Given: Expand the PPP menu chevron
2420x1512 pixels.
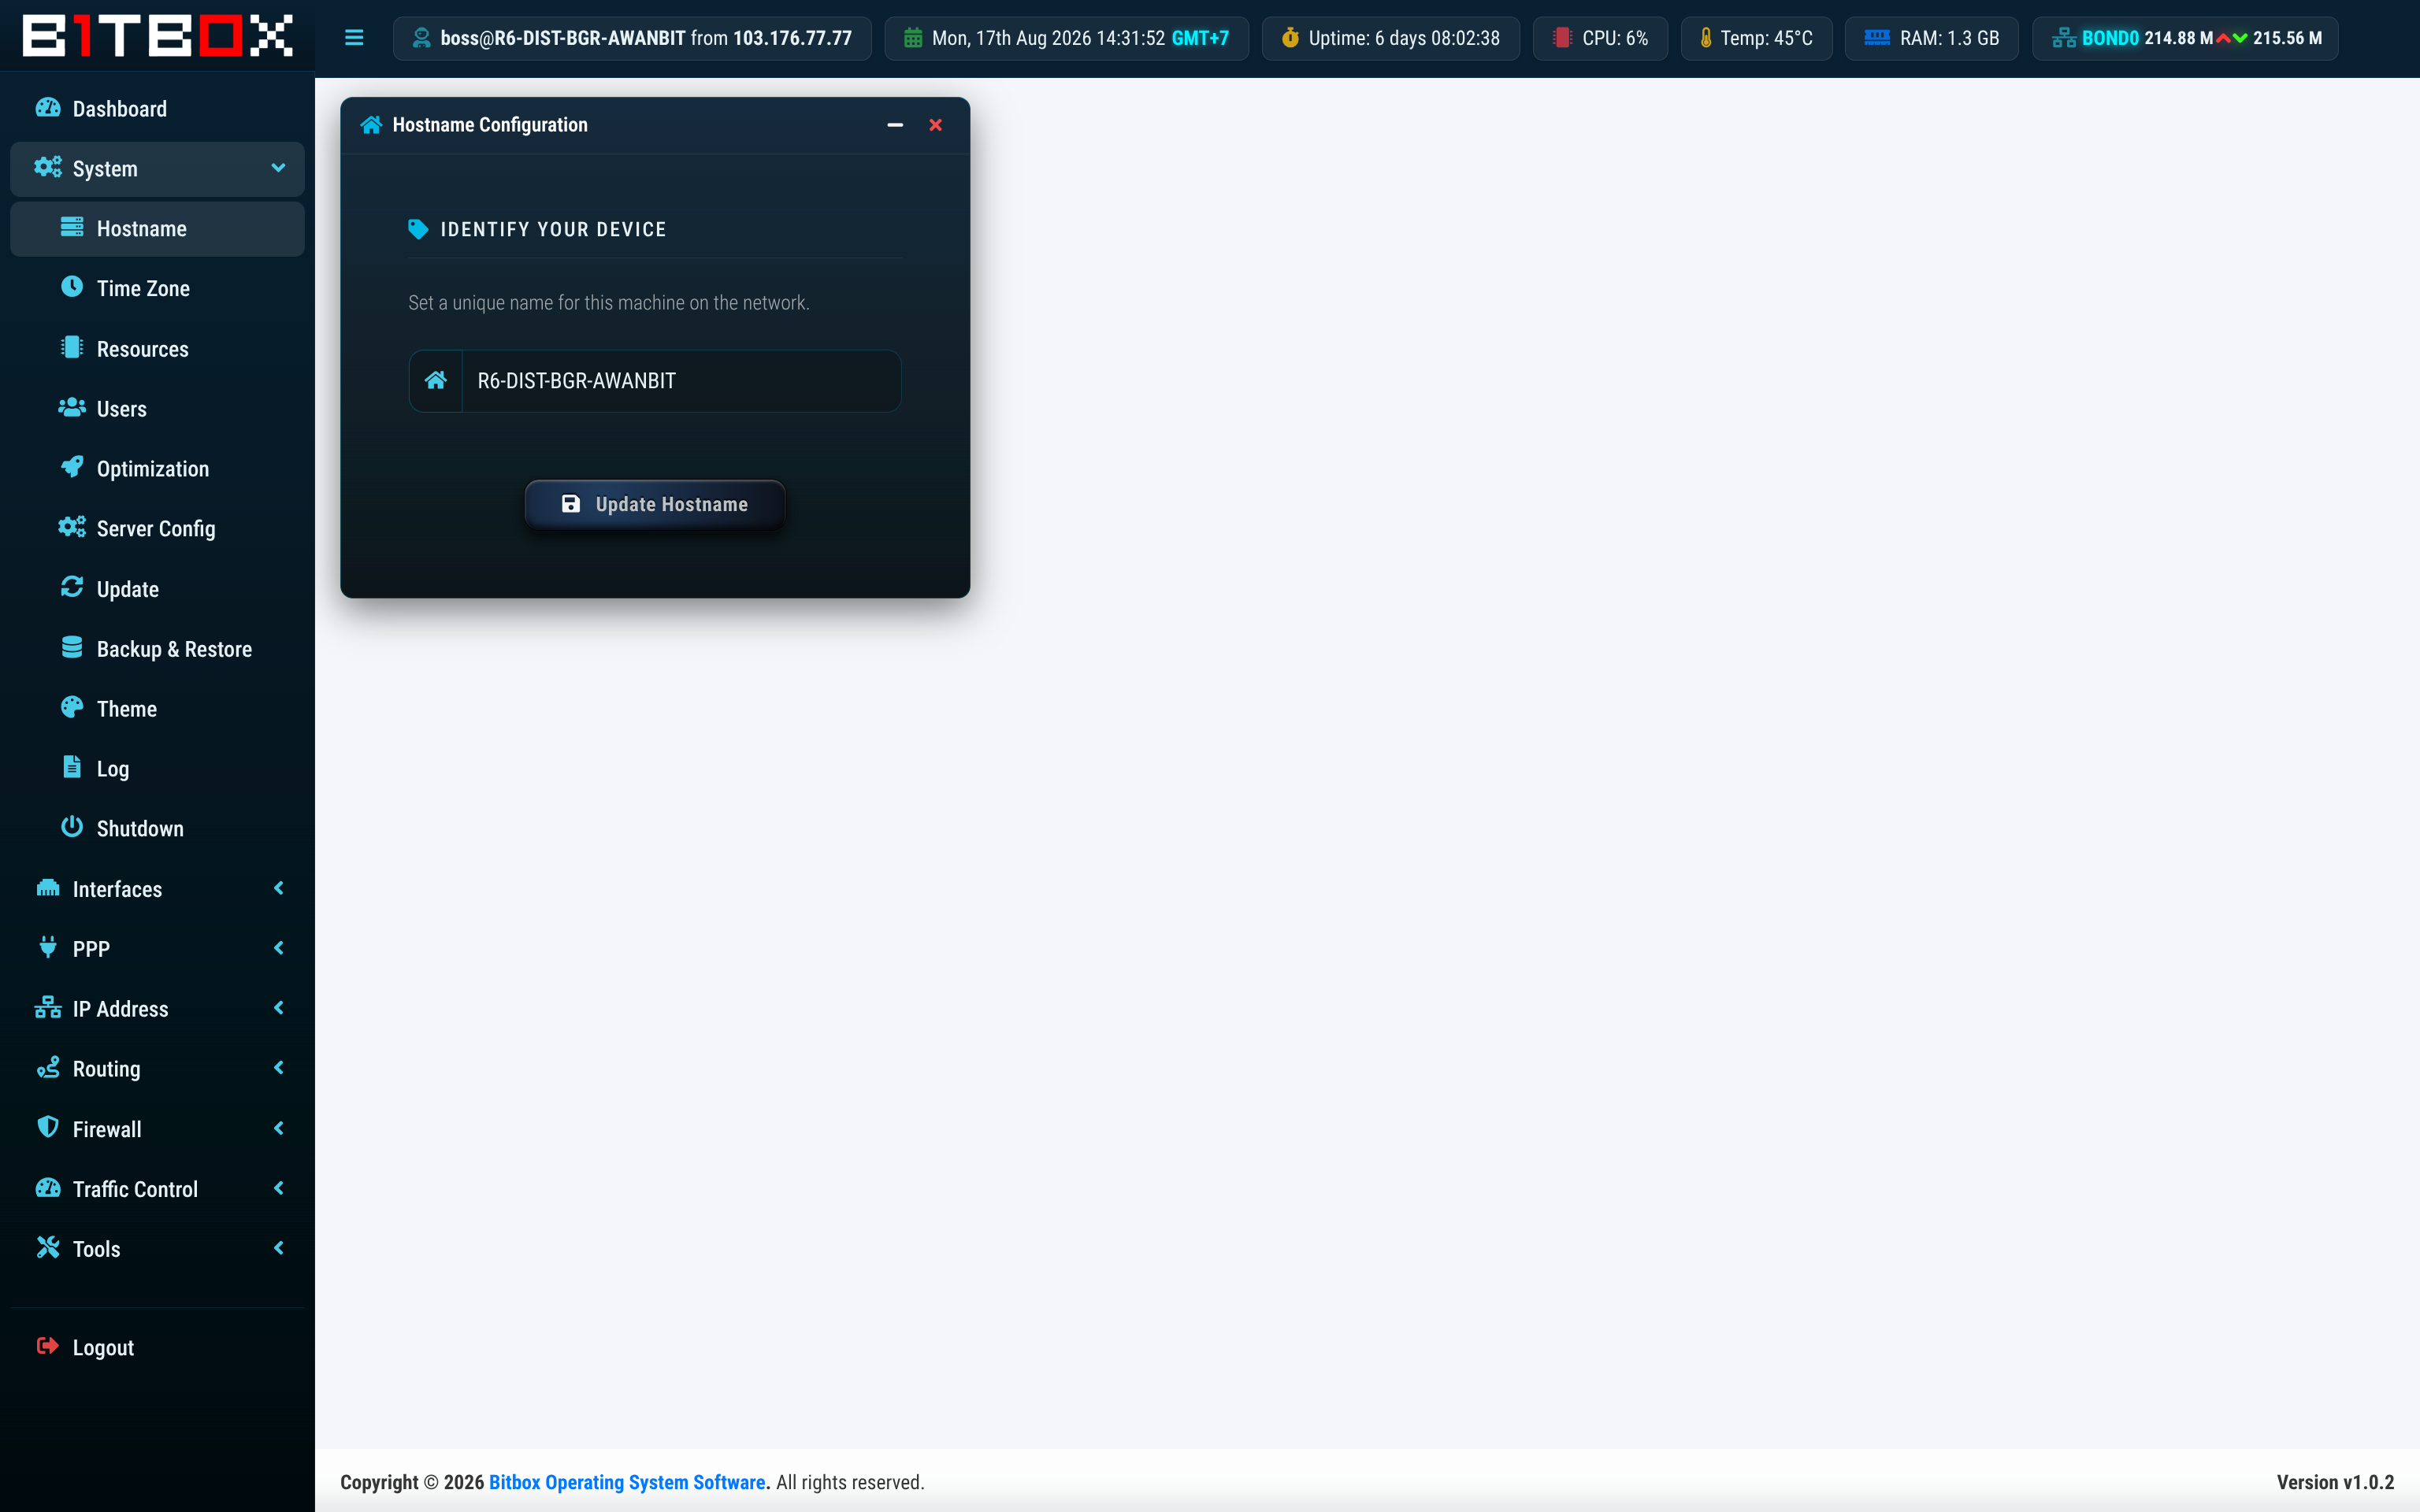Looking at the screenshot, I should [x=278, y=948].
